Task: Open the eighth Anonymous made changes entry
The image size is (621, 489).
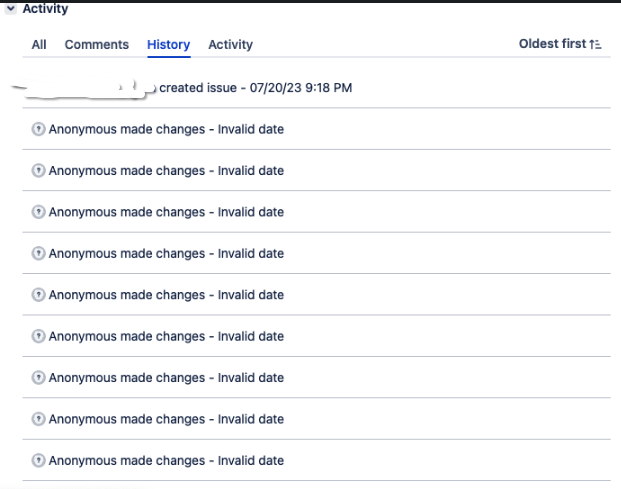Action: 316,419
